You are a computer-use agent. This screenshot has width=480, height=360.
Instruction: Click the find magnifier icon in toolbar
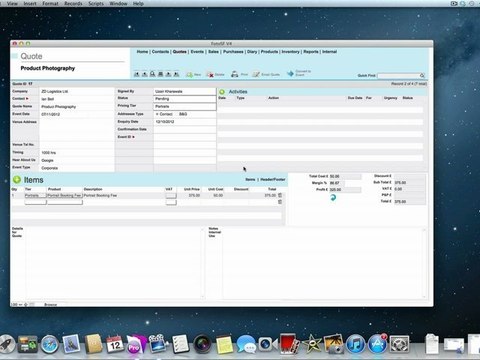pyautogui.click(x=152, y=74)
